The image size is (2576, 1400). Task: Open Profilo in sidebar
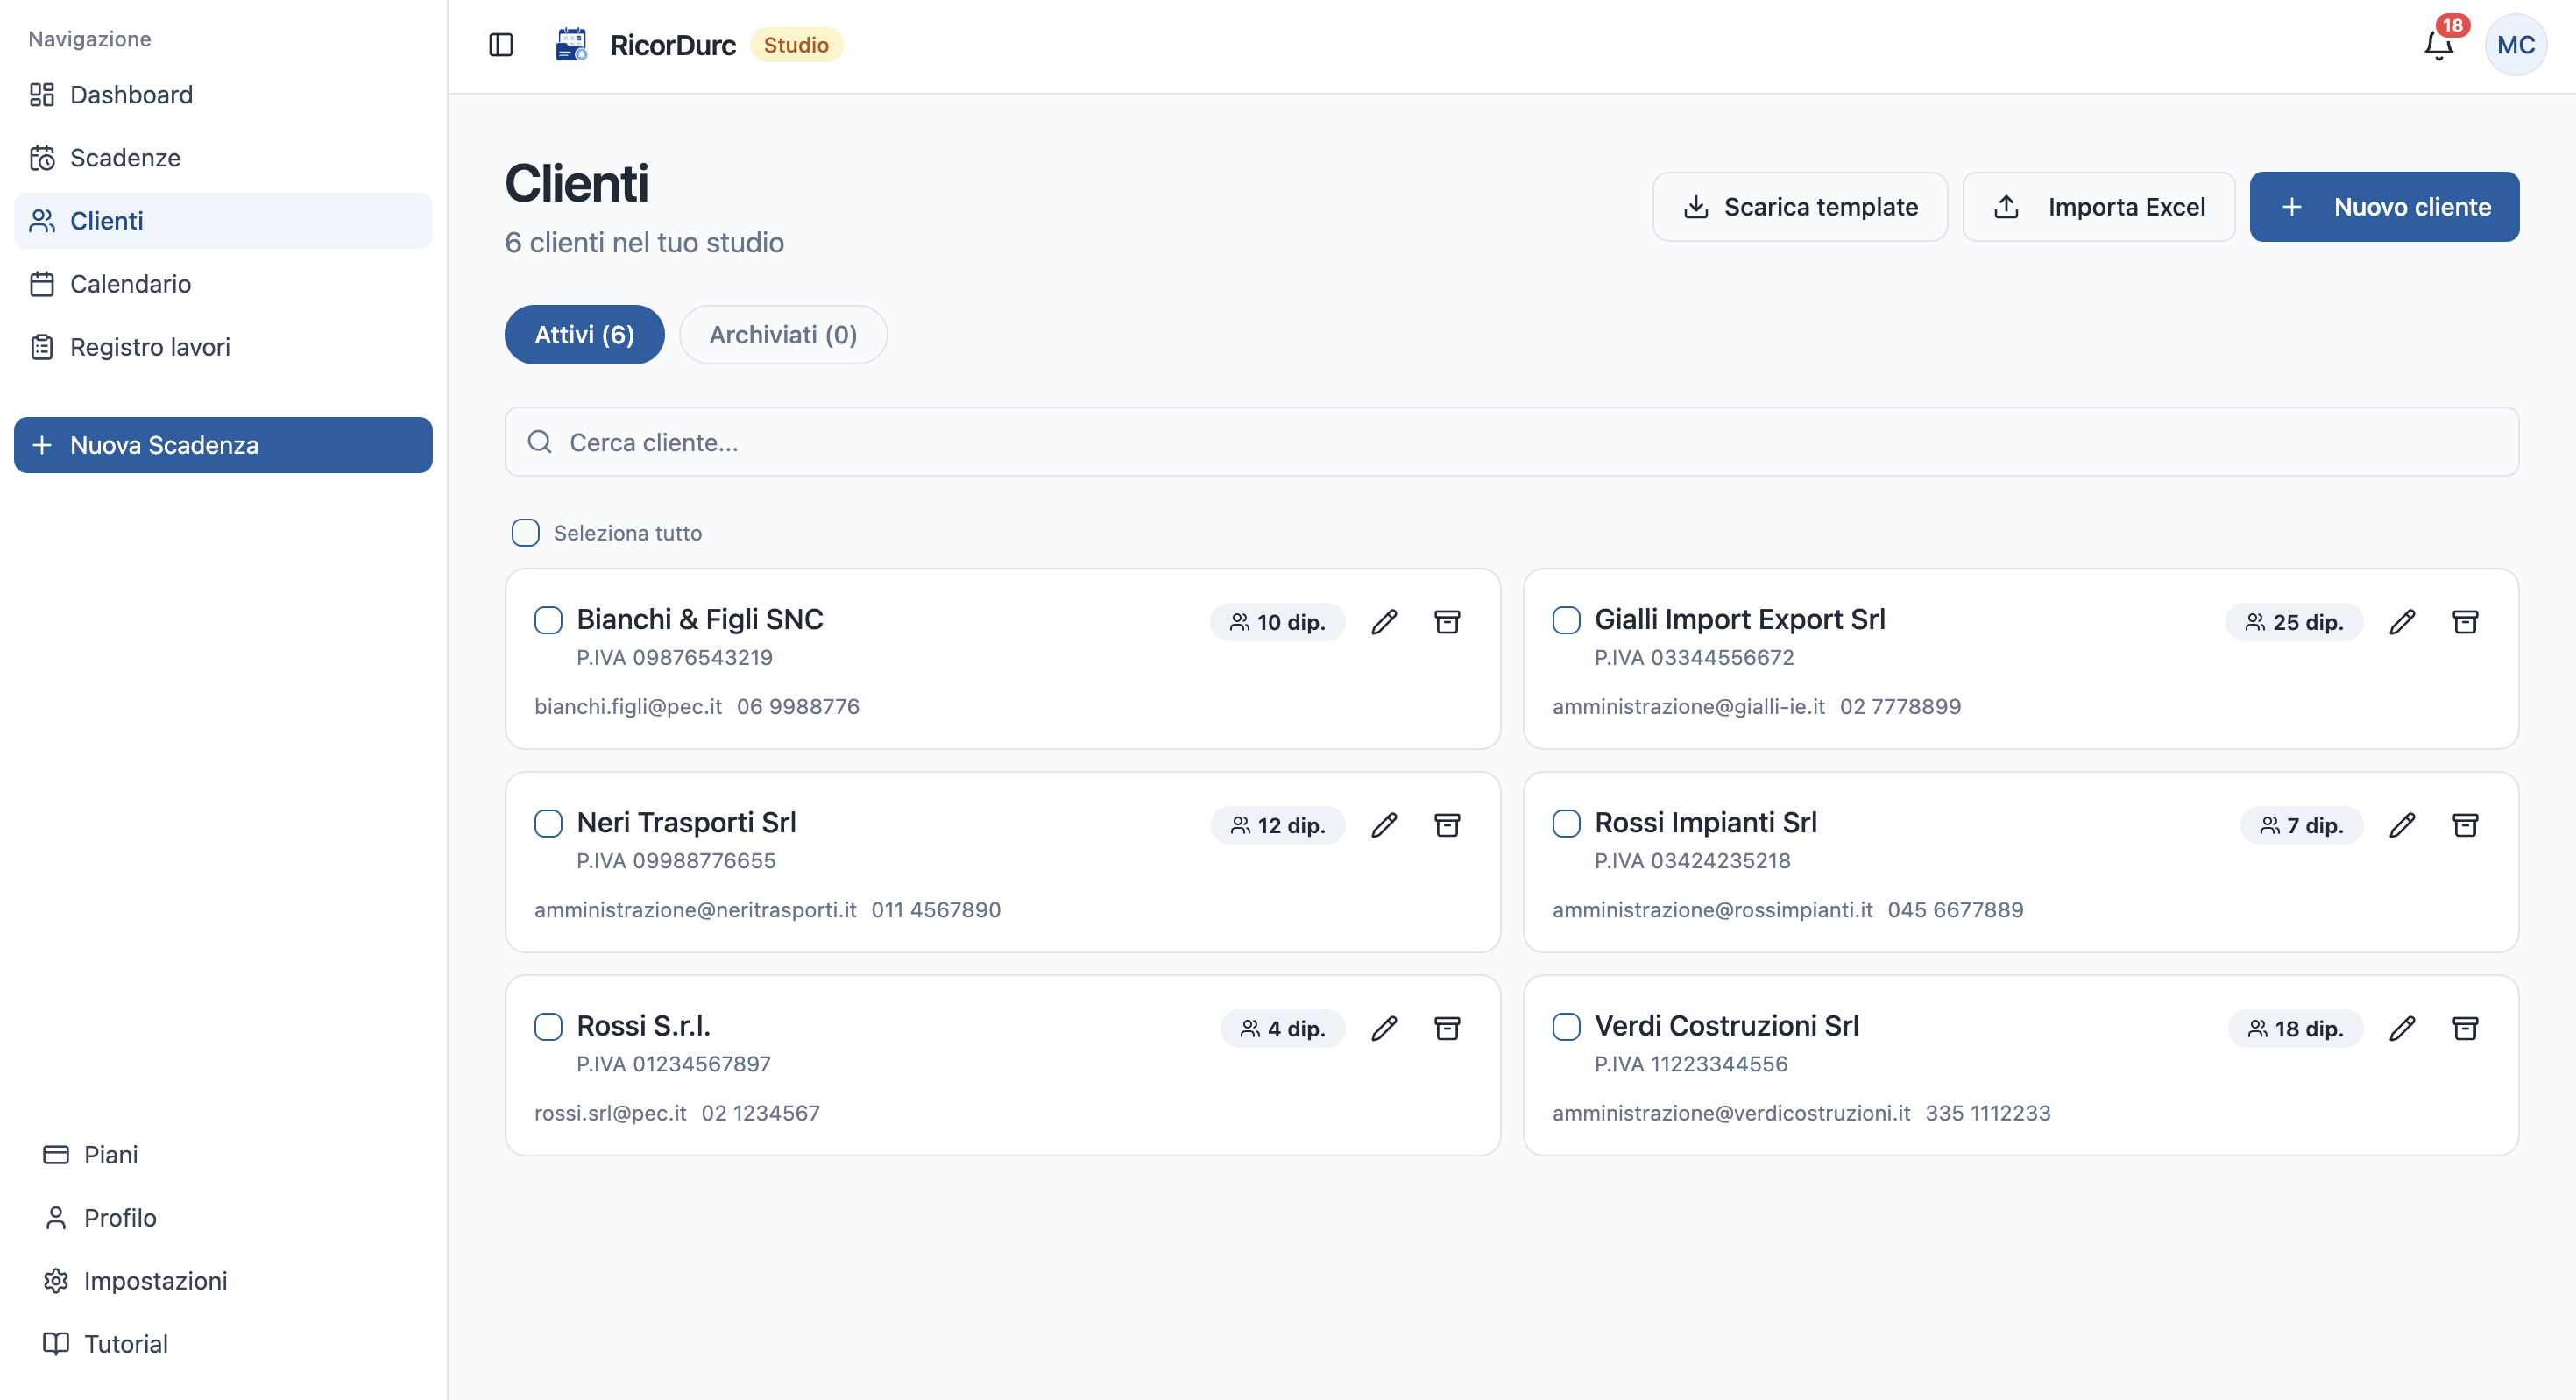tap(223, 1218)
